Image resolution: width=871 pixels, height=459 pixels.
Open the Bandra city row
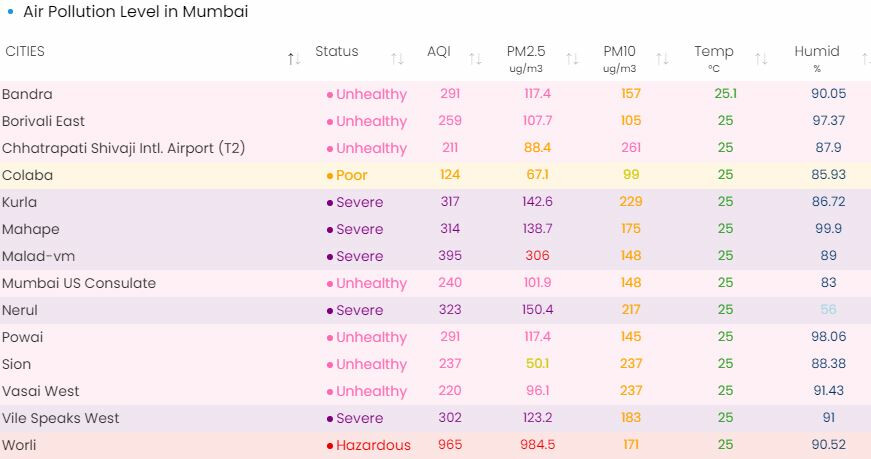pos(27,94)
